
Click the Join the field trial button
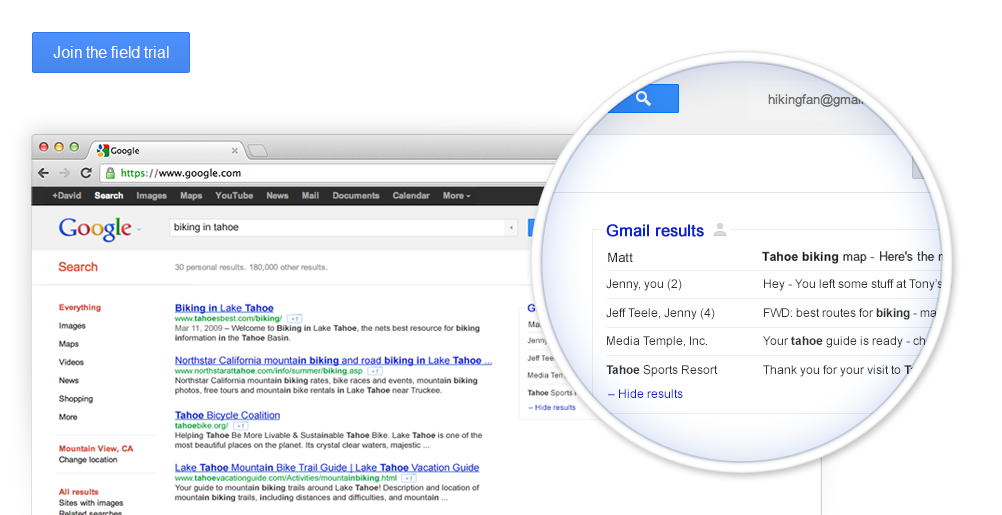111,52
